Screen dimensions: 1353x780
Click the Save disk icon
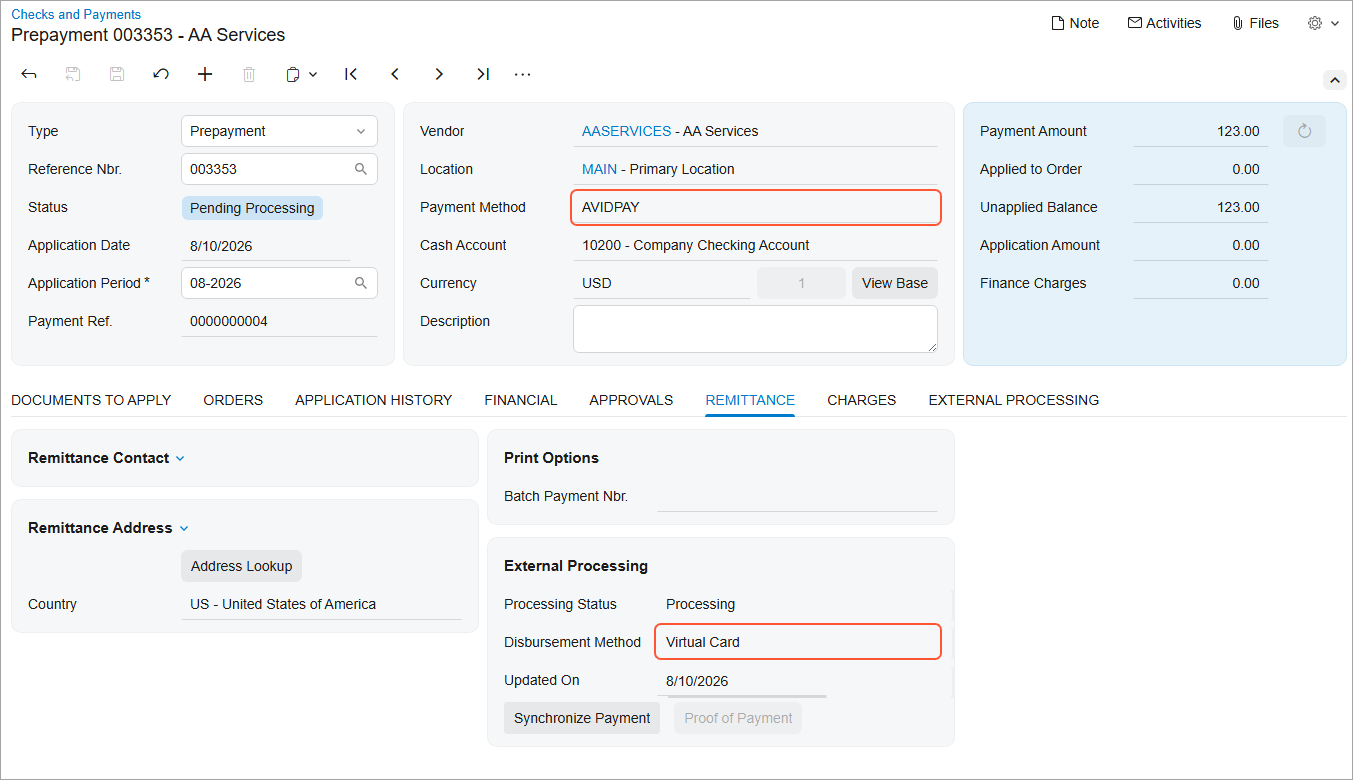[117, 74]
